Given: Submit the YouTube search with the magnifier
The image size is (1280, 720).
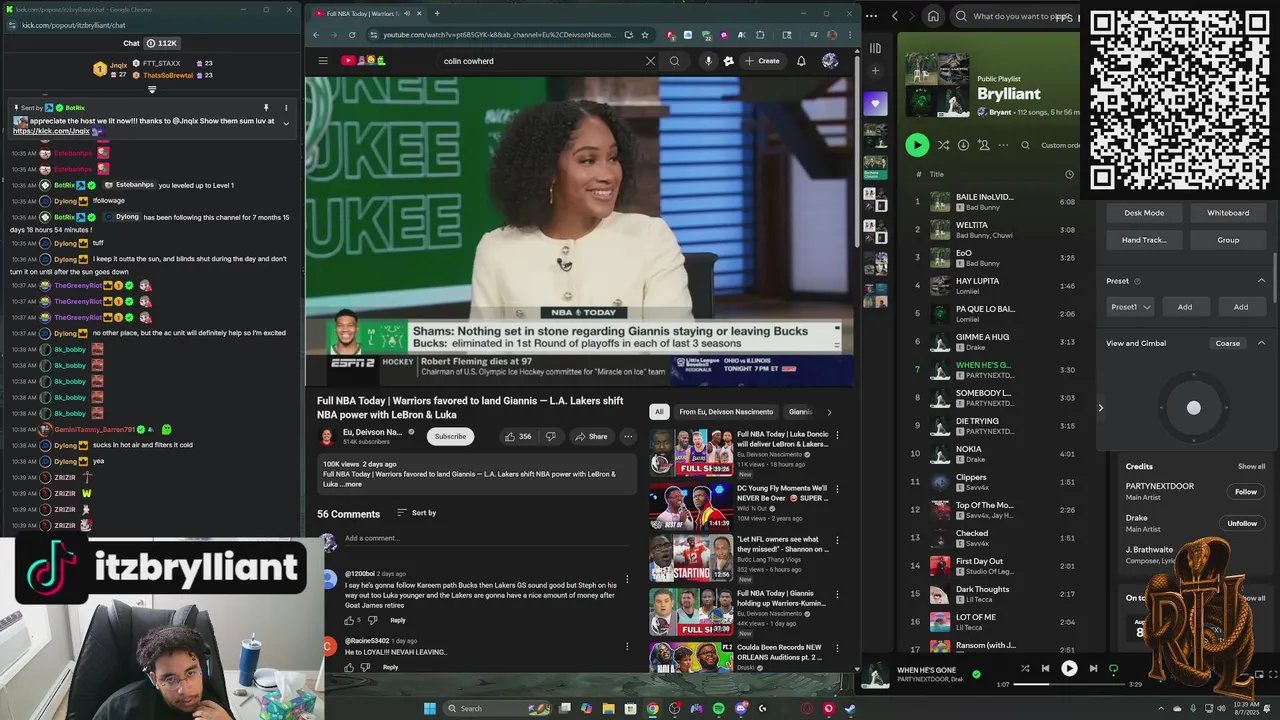Looking at the screenshot, I should [674, 61].
